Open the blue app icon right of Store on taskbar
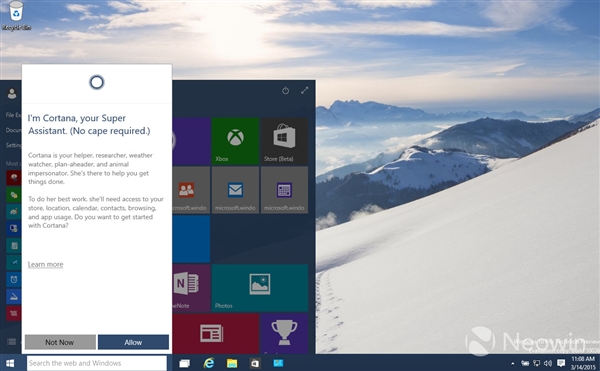Image resolution: width=600 pixels, height=371 pixels. click(278, 363)
